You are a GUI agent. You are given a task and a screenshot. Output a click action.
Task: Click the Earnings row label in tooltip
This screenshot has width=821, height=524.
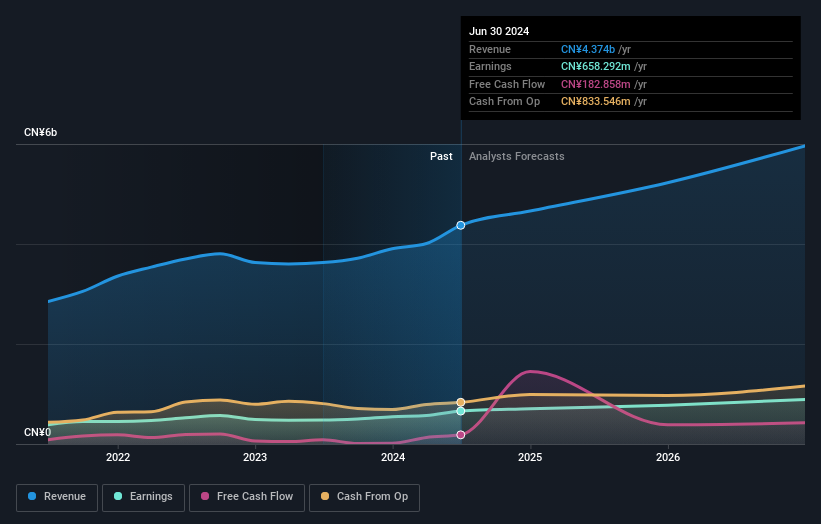[x=490, y=66]
